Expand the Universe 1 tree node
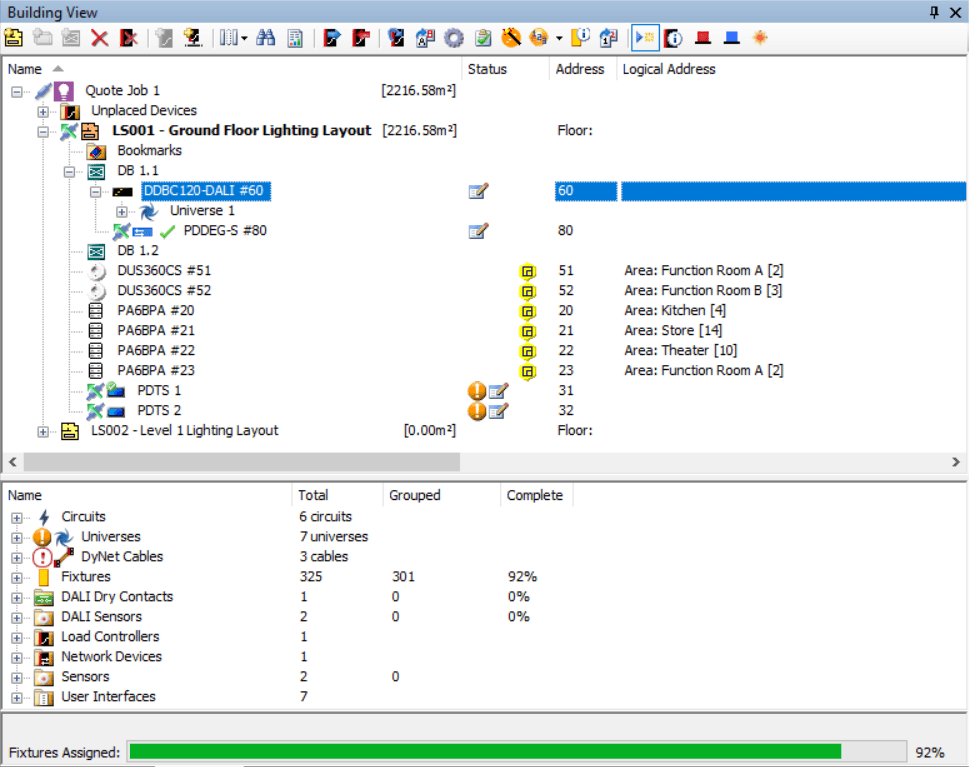This screenshot has width=969, height=767. 122,211
